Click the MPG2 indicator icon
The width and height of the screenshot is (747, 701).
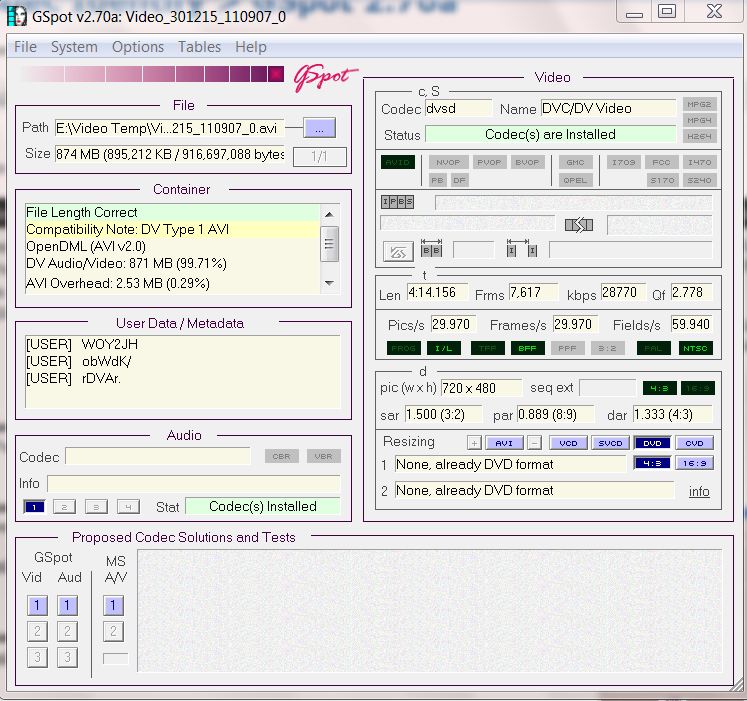[699, 104]
